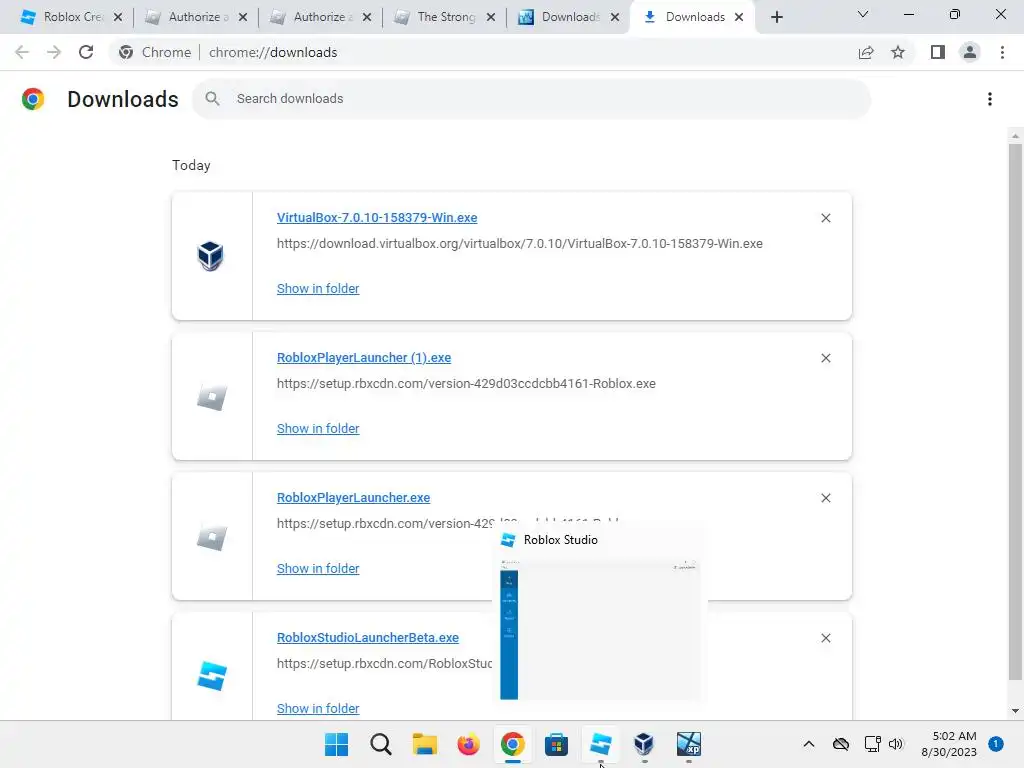Remove RobloxPlayerLauncher.exe from list
The image size is (1024, 768).
[x=825, y=498]
